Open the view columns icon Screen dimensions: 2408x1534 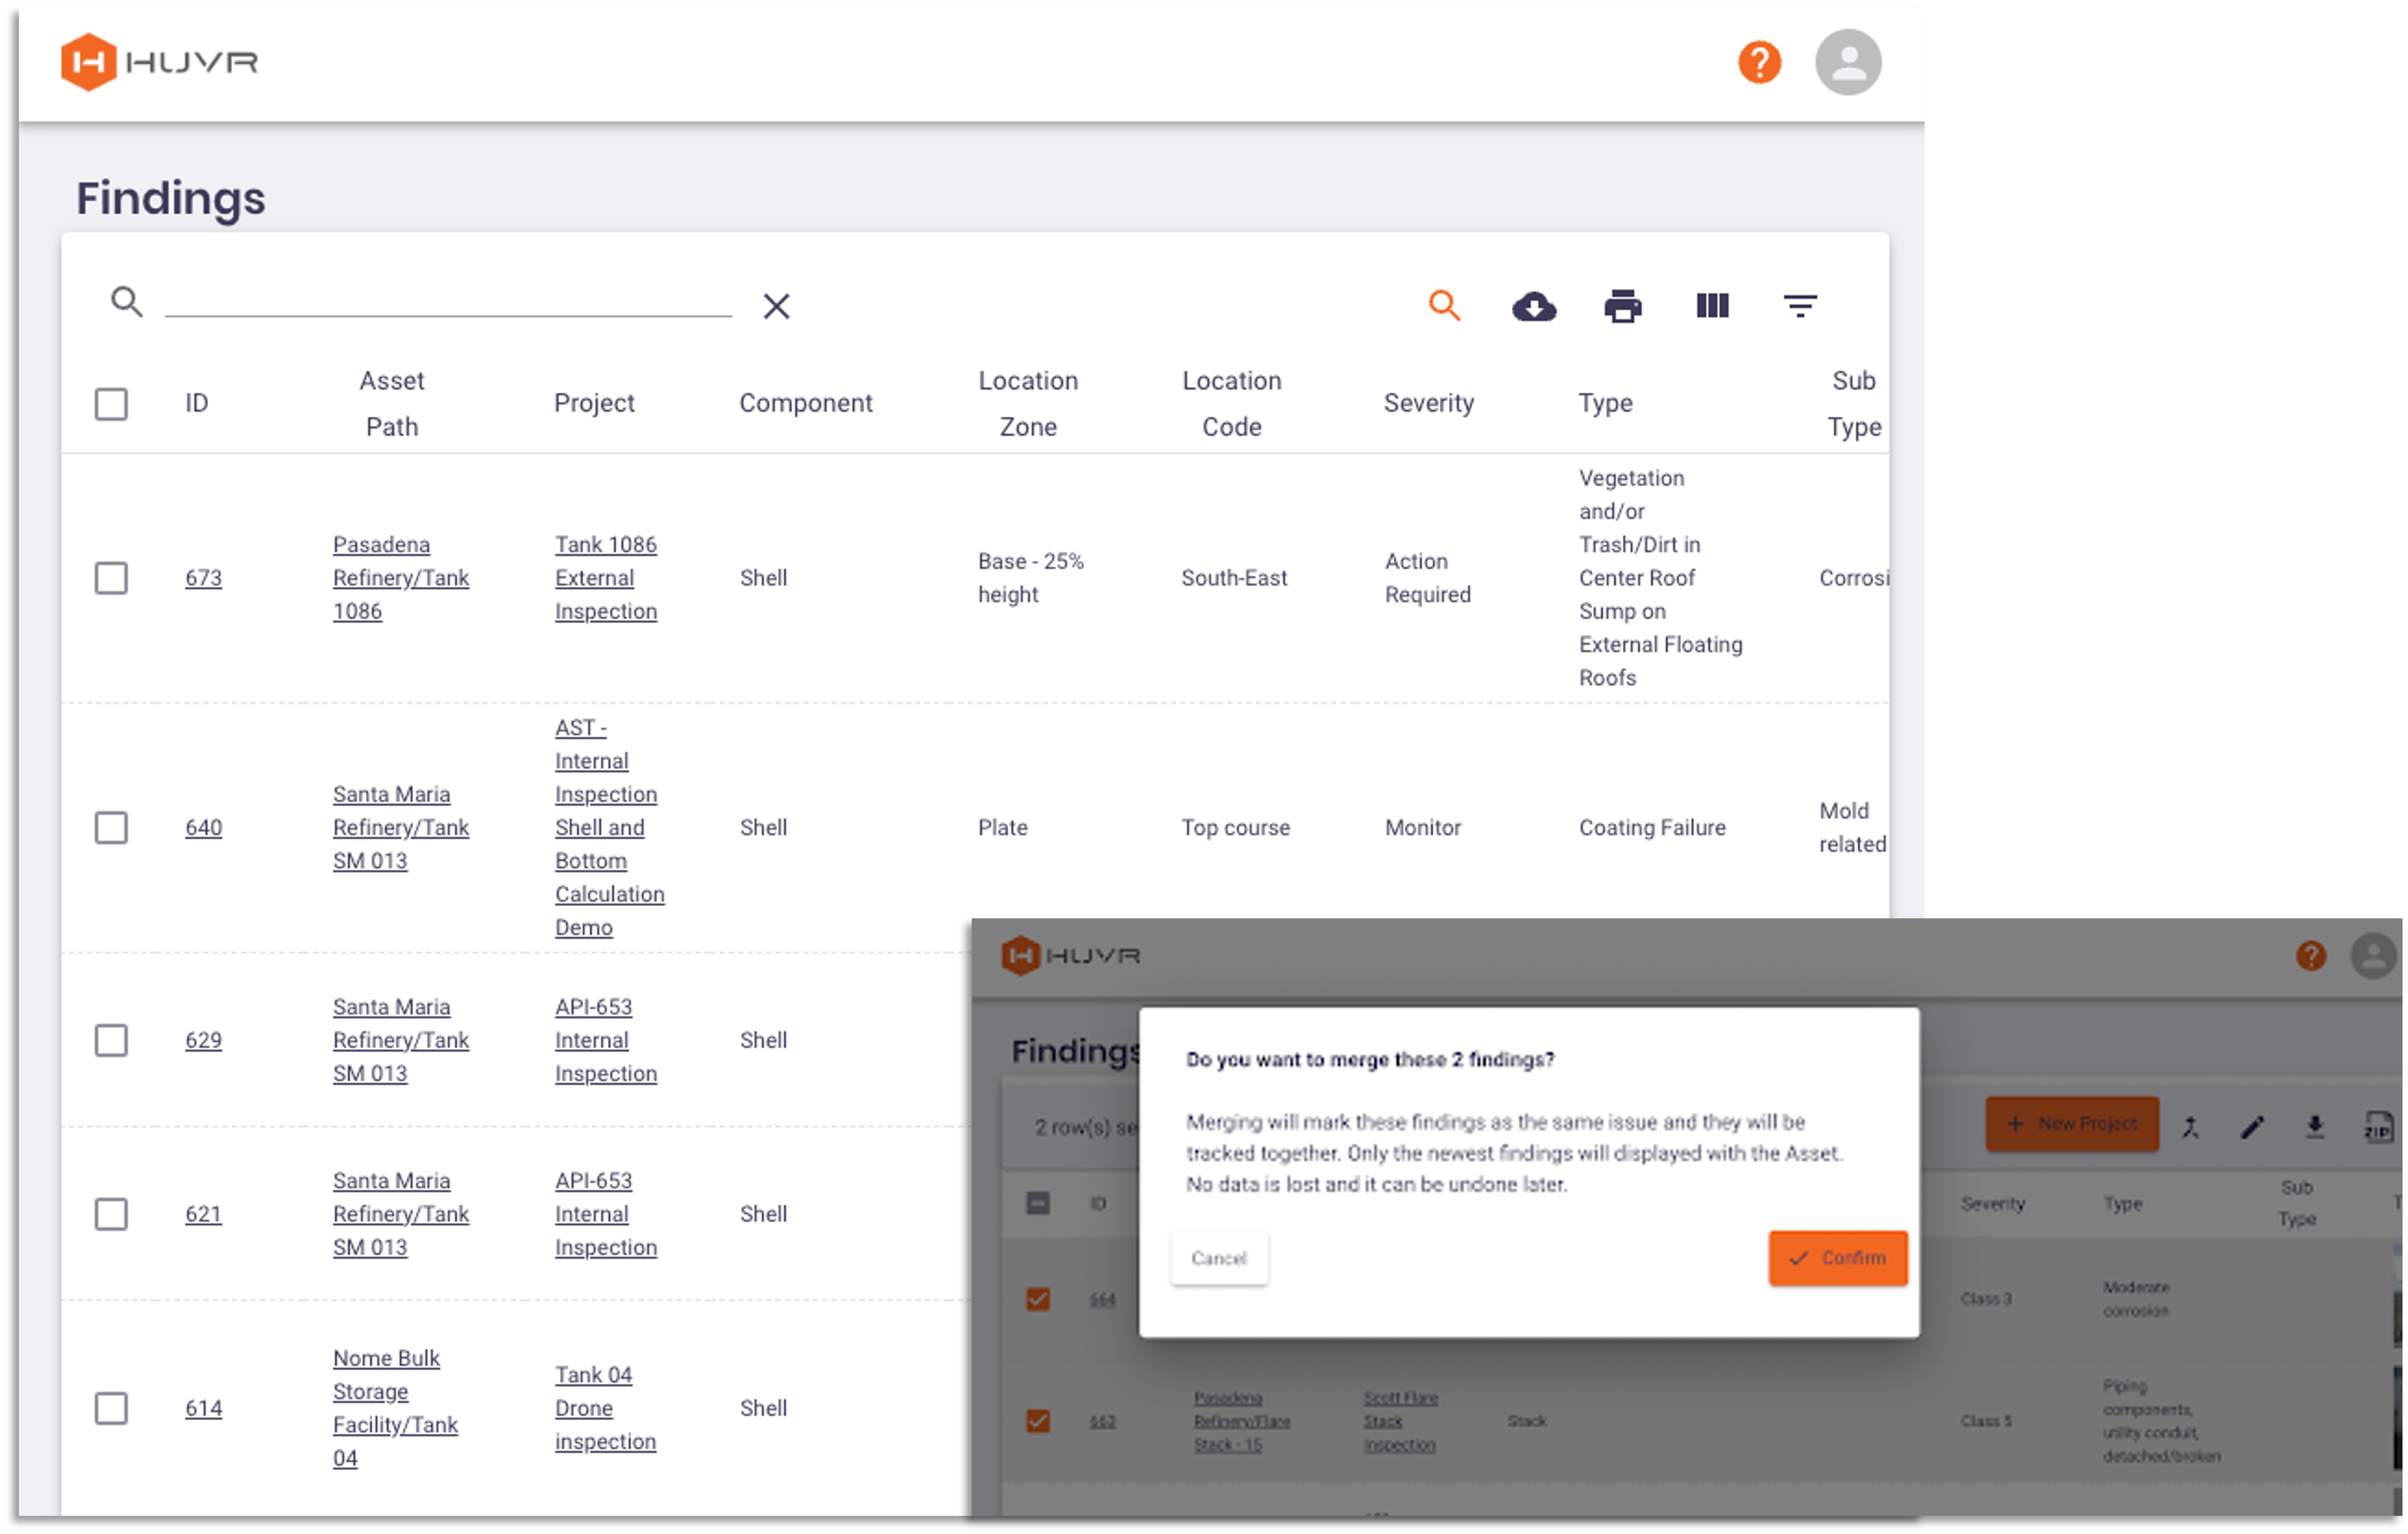(x=1712, y=305)
